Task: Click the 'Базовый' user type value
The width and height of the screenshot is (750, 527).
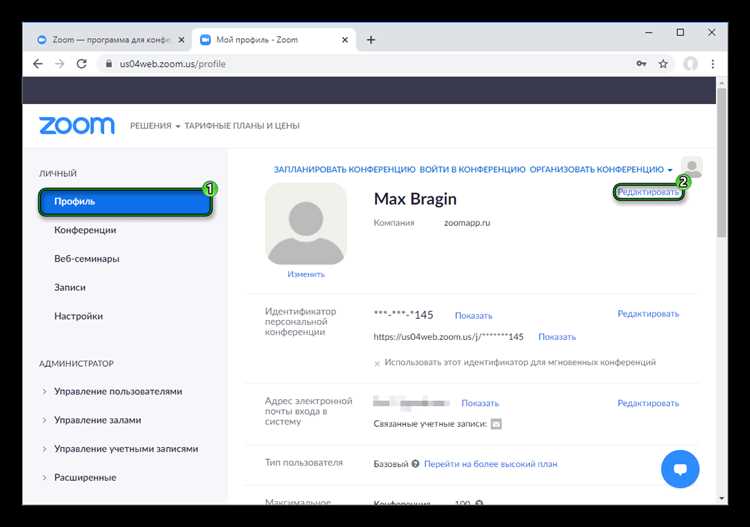Action: tap(391, 464)
